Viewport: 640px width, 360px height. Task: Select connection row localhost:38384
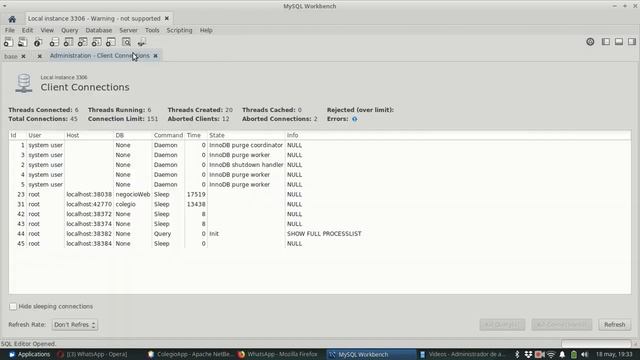(320, 244)
